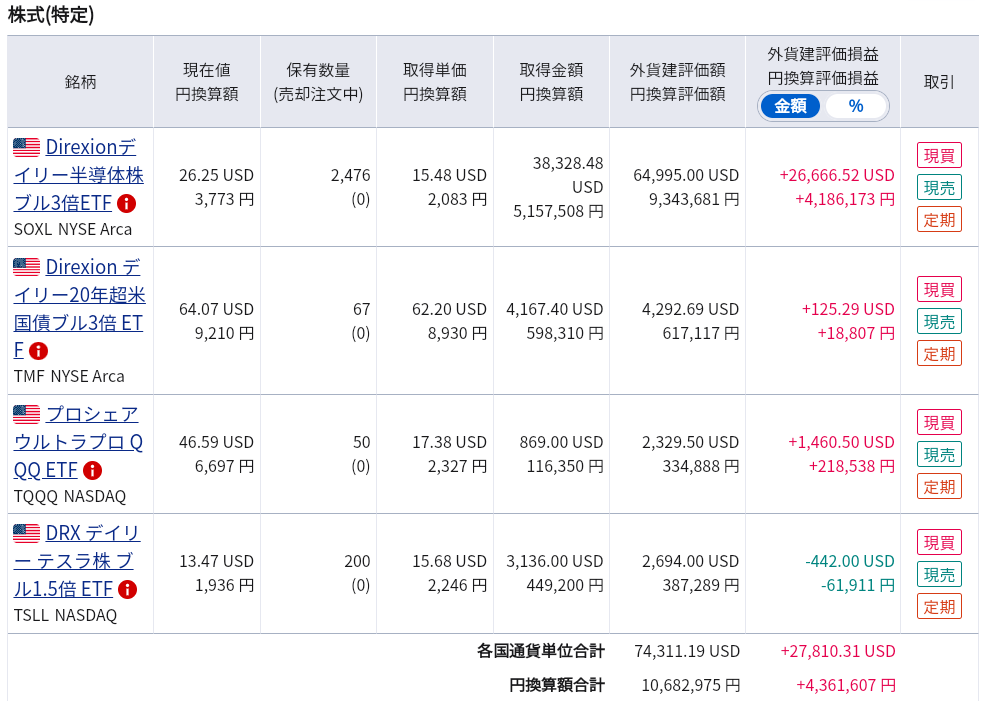Click the US flag icon in the TQQQ row

26,415
